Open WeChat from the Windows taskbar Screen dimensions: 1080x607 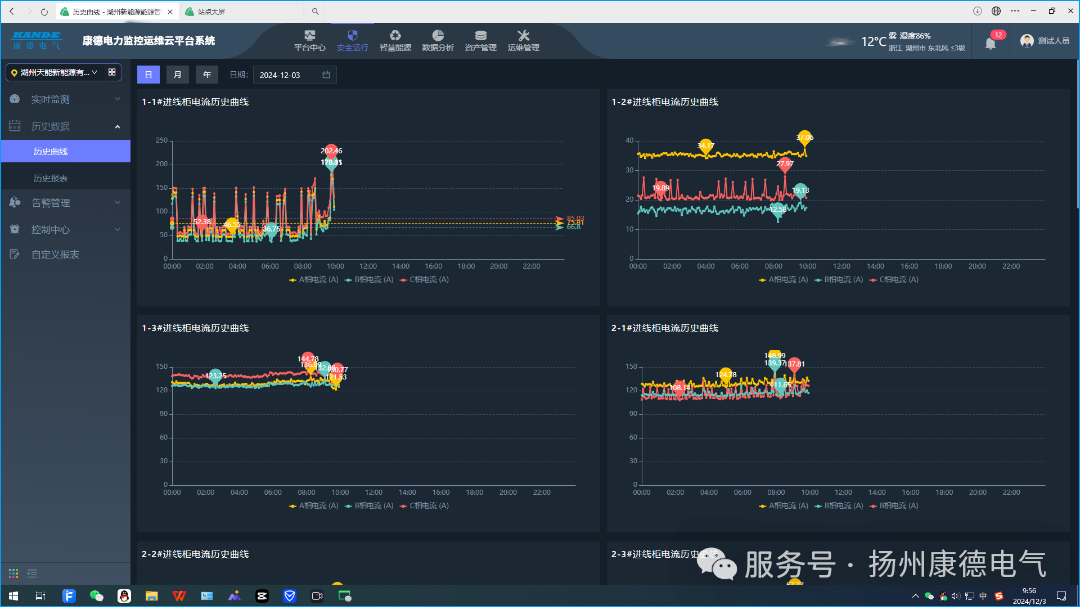(96, 596)
